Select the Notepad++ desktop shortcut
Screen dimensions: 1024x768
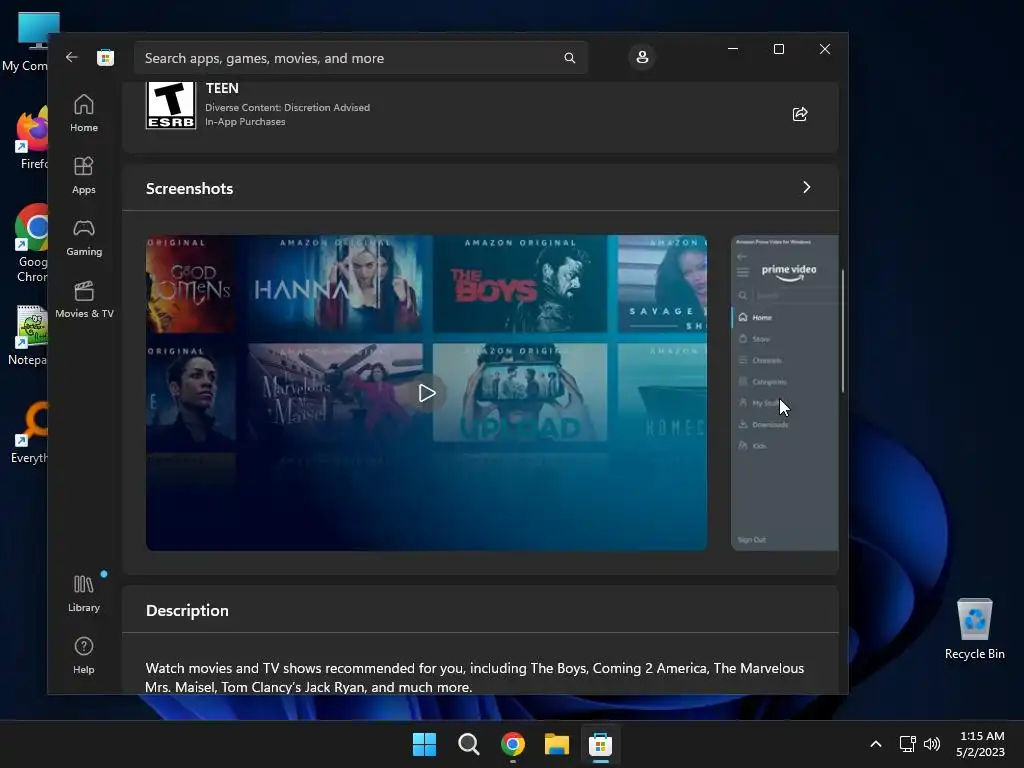click(x=27, y=336)
